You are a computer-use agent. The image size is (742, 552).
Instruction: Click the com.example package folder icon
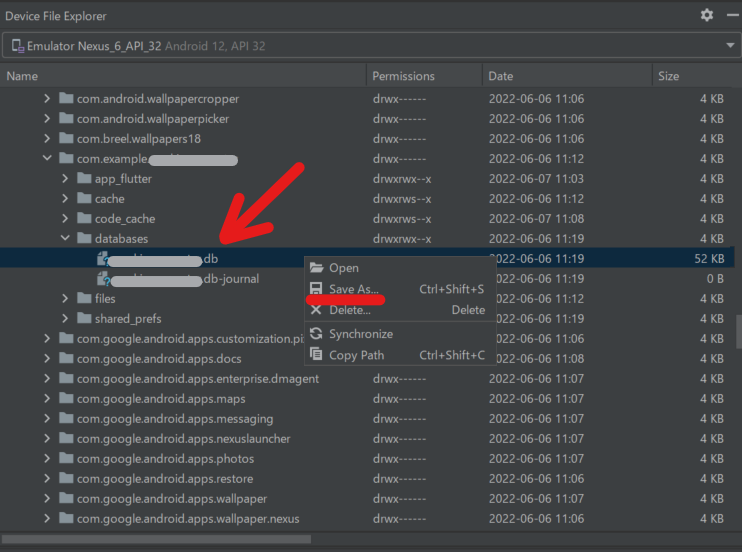(x=66, y=158)
